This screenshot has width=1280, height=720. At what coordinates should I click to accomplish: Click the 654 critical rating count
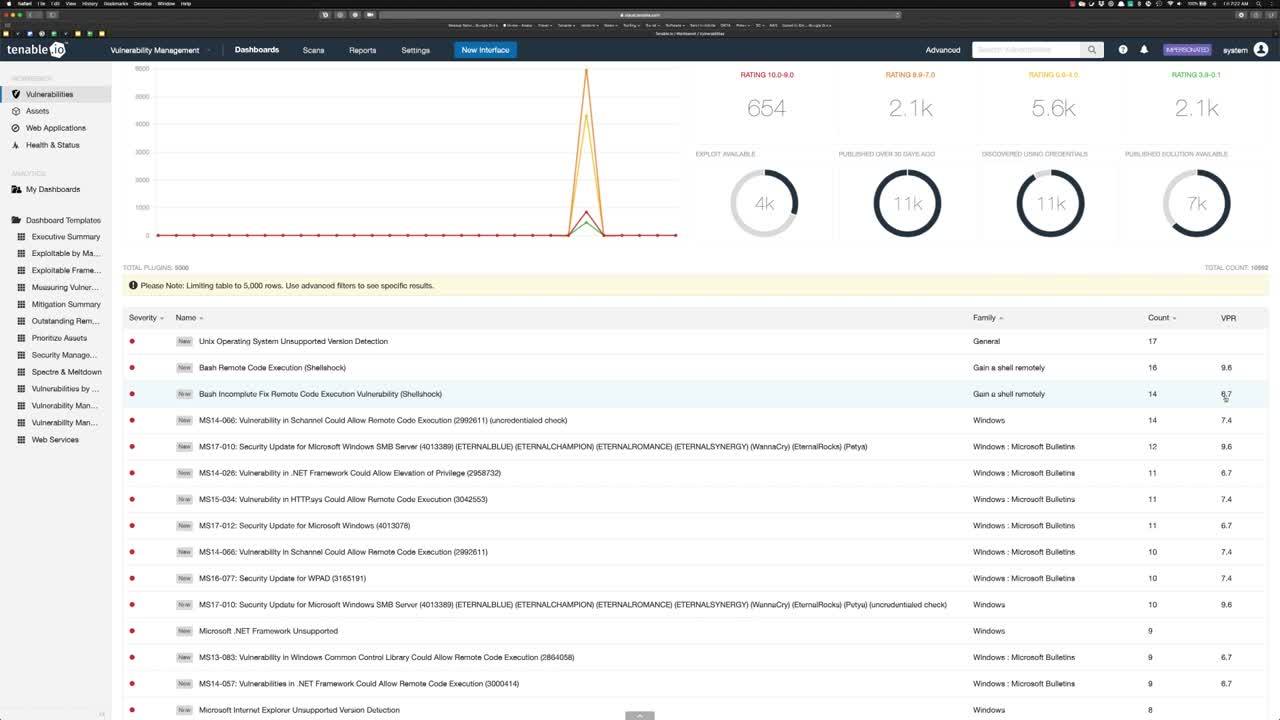point(767,108)
